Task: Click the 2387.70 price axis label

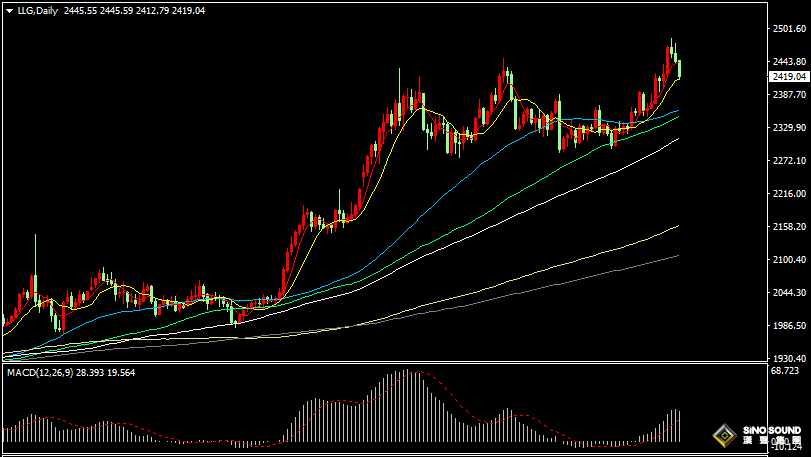Action: click(x=789, y=95)
